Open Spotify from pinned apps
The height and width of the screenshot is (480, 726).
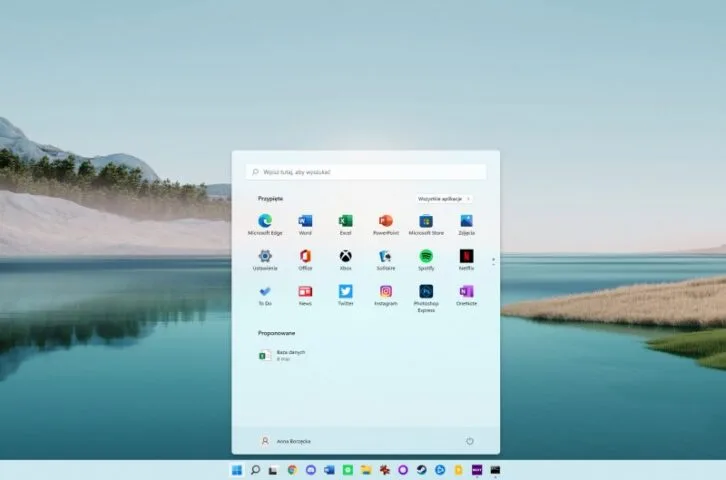point(426,260)
